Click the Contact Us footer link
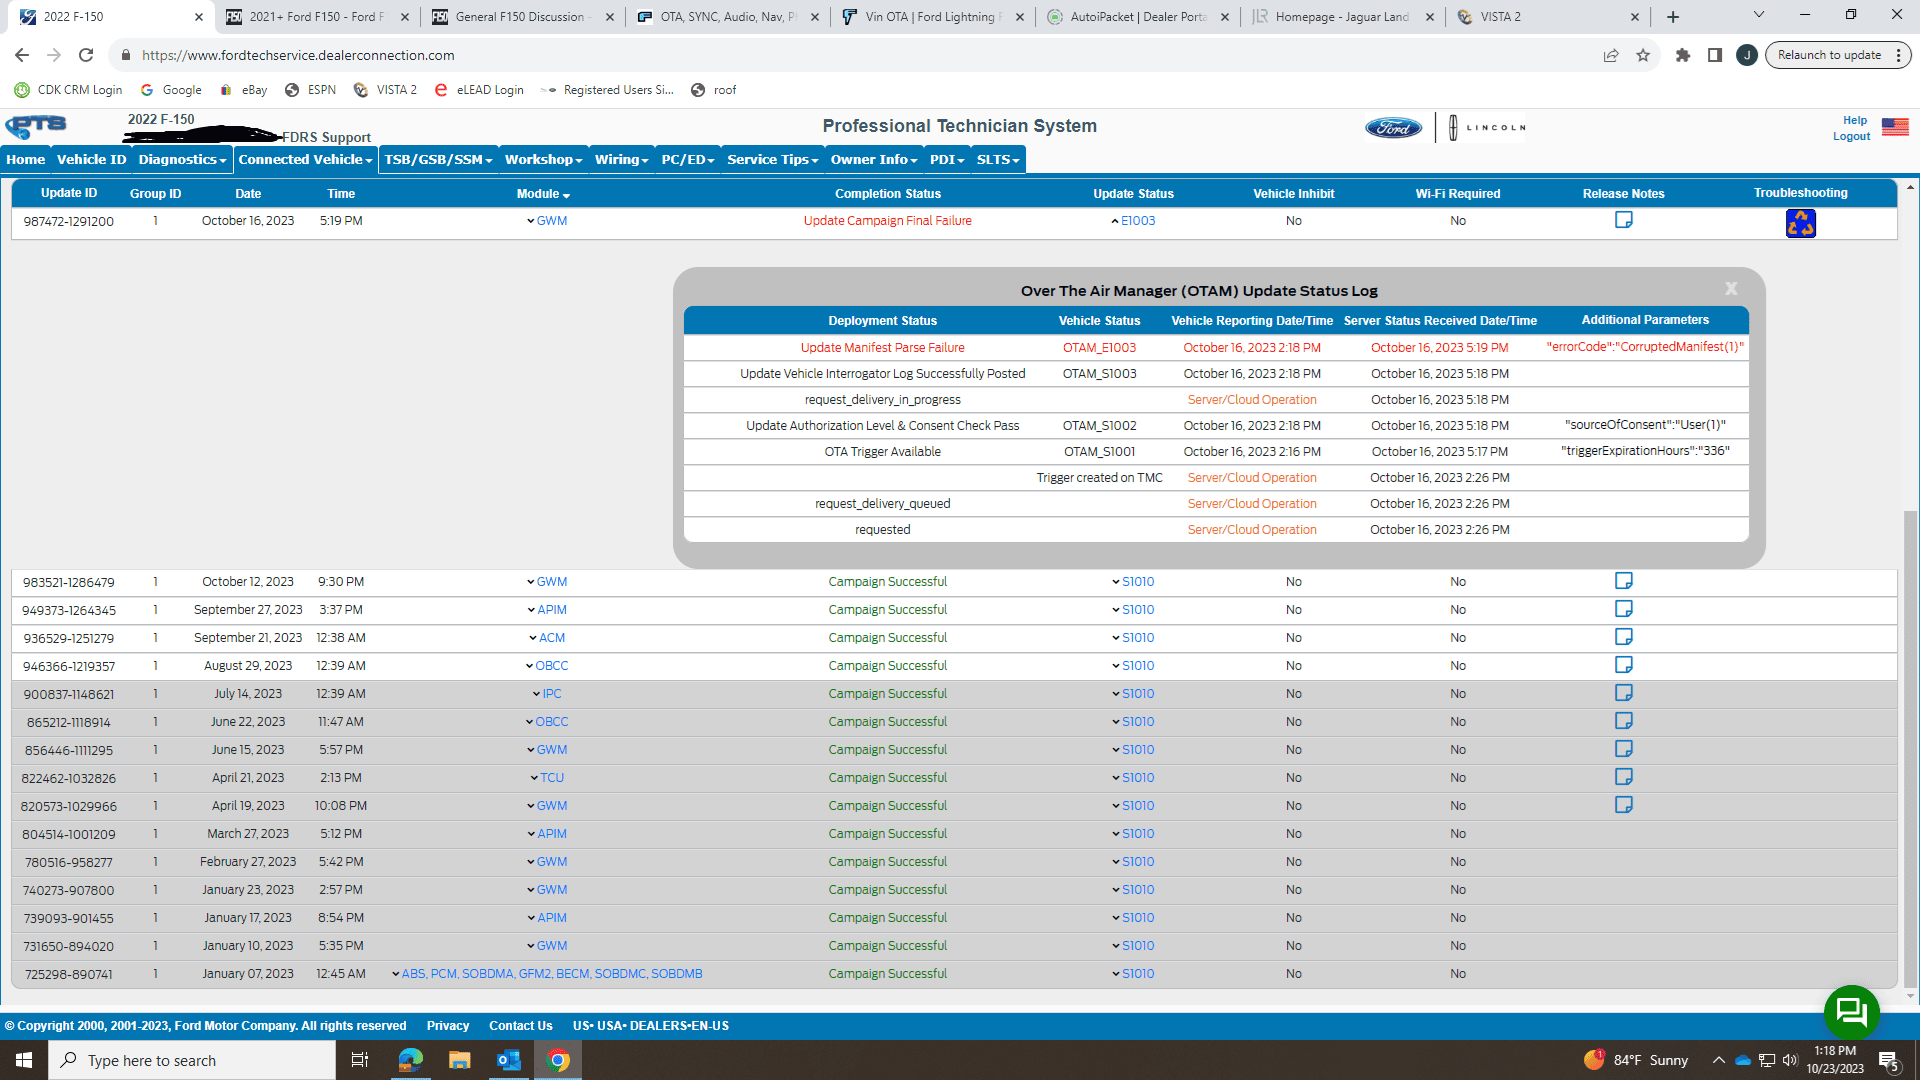The width and height of the screenshot is (1920, 1080). pos(520,1026)
